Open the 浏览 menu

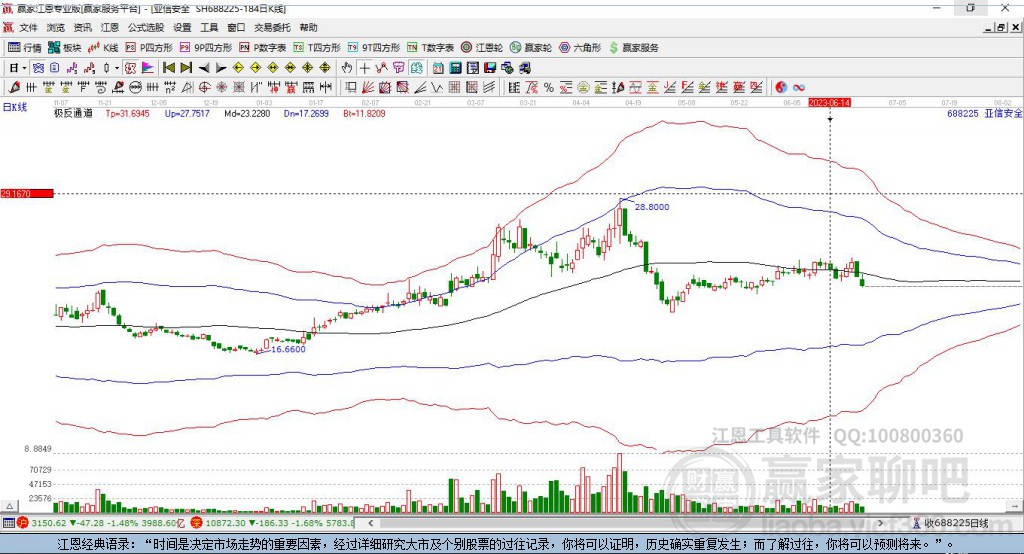point(56,27)
